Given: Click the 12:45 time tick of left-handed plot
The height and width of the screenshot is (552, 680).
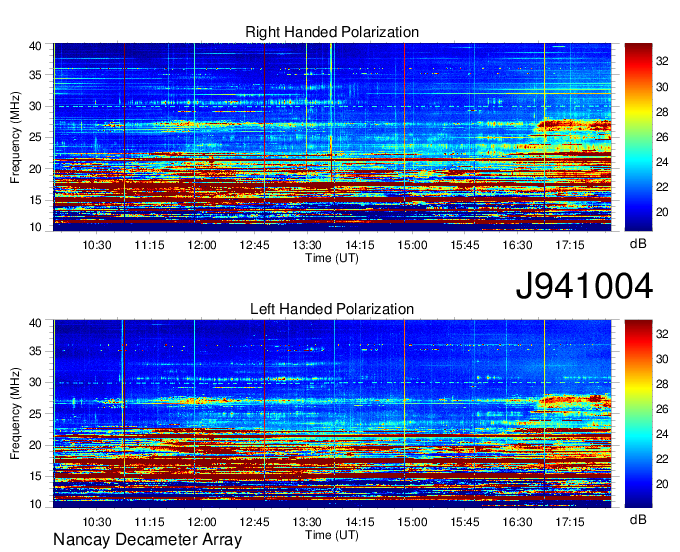Looking at the screenshot, I should tap(255, 522).
